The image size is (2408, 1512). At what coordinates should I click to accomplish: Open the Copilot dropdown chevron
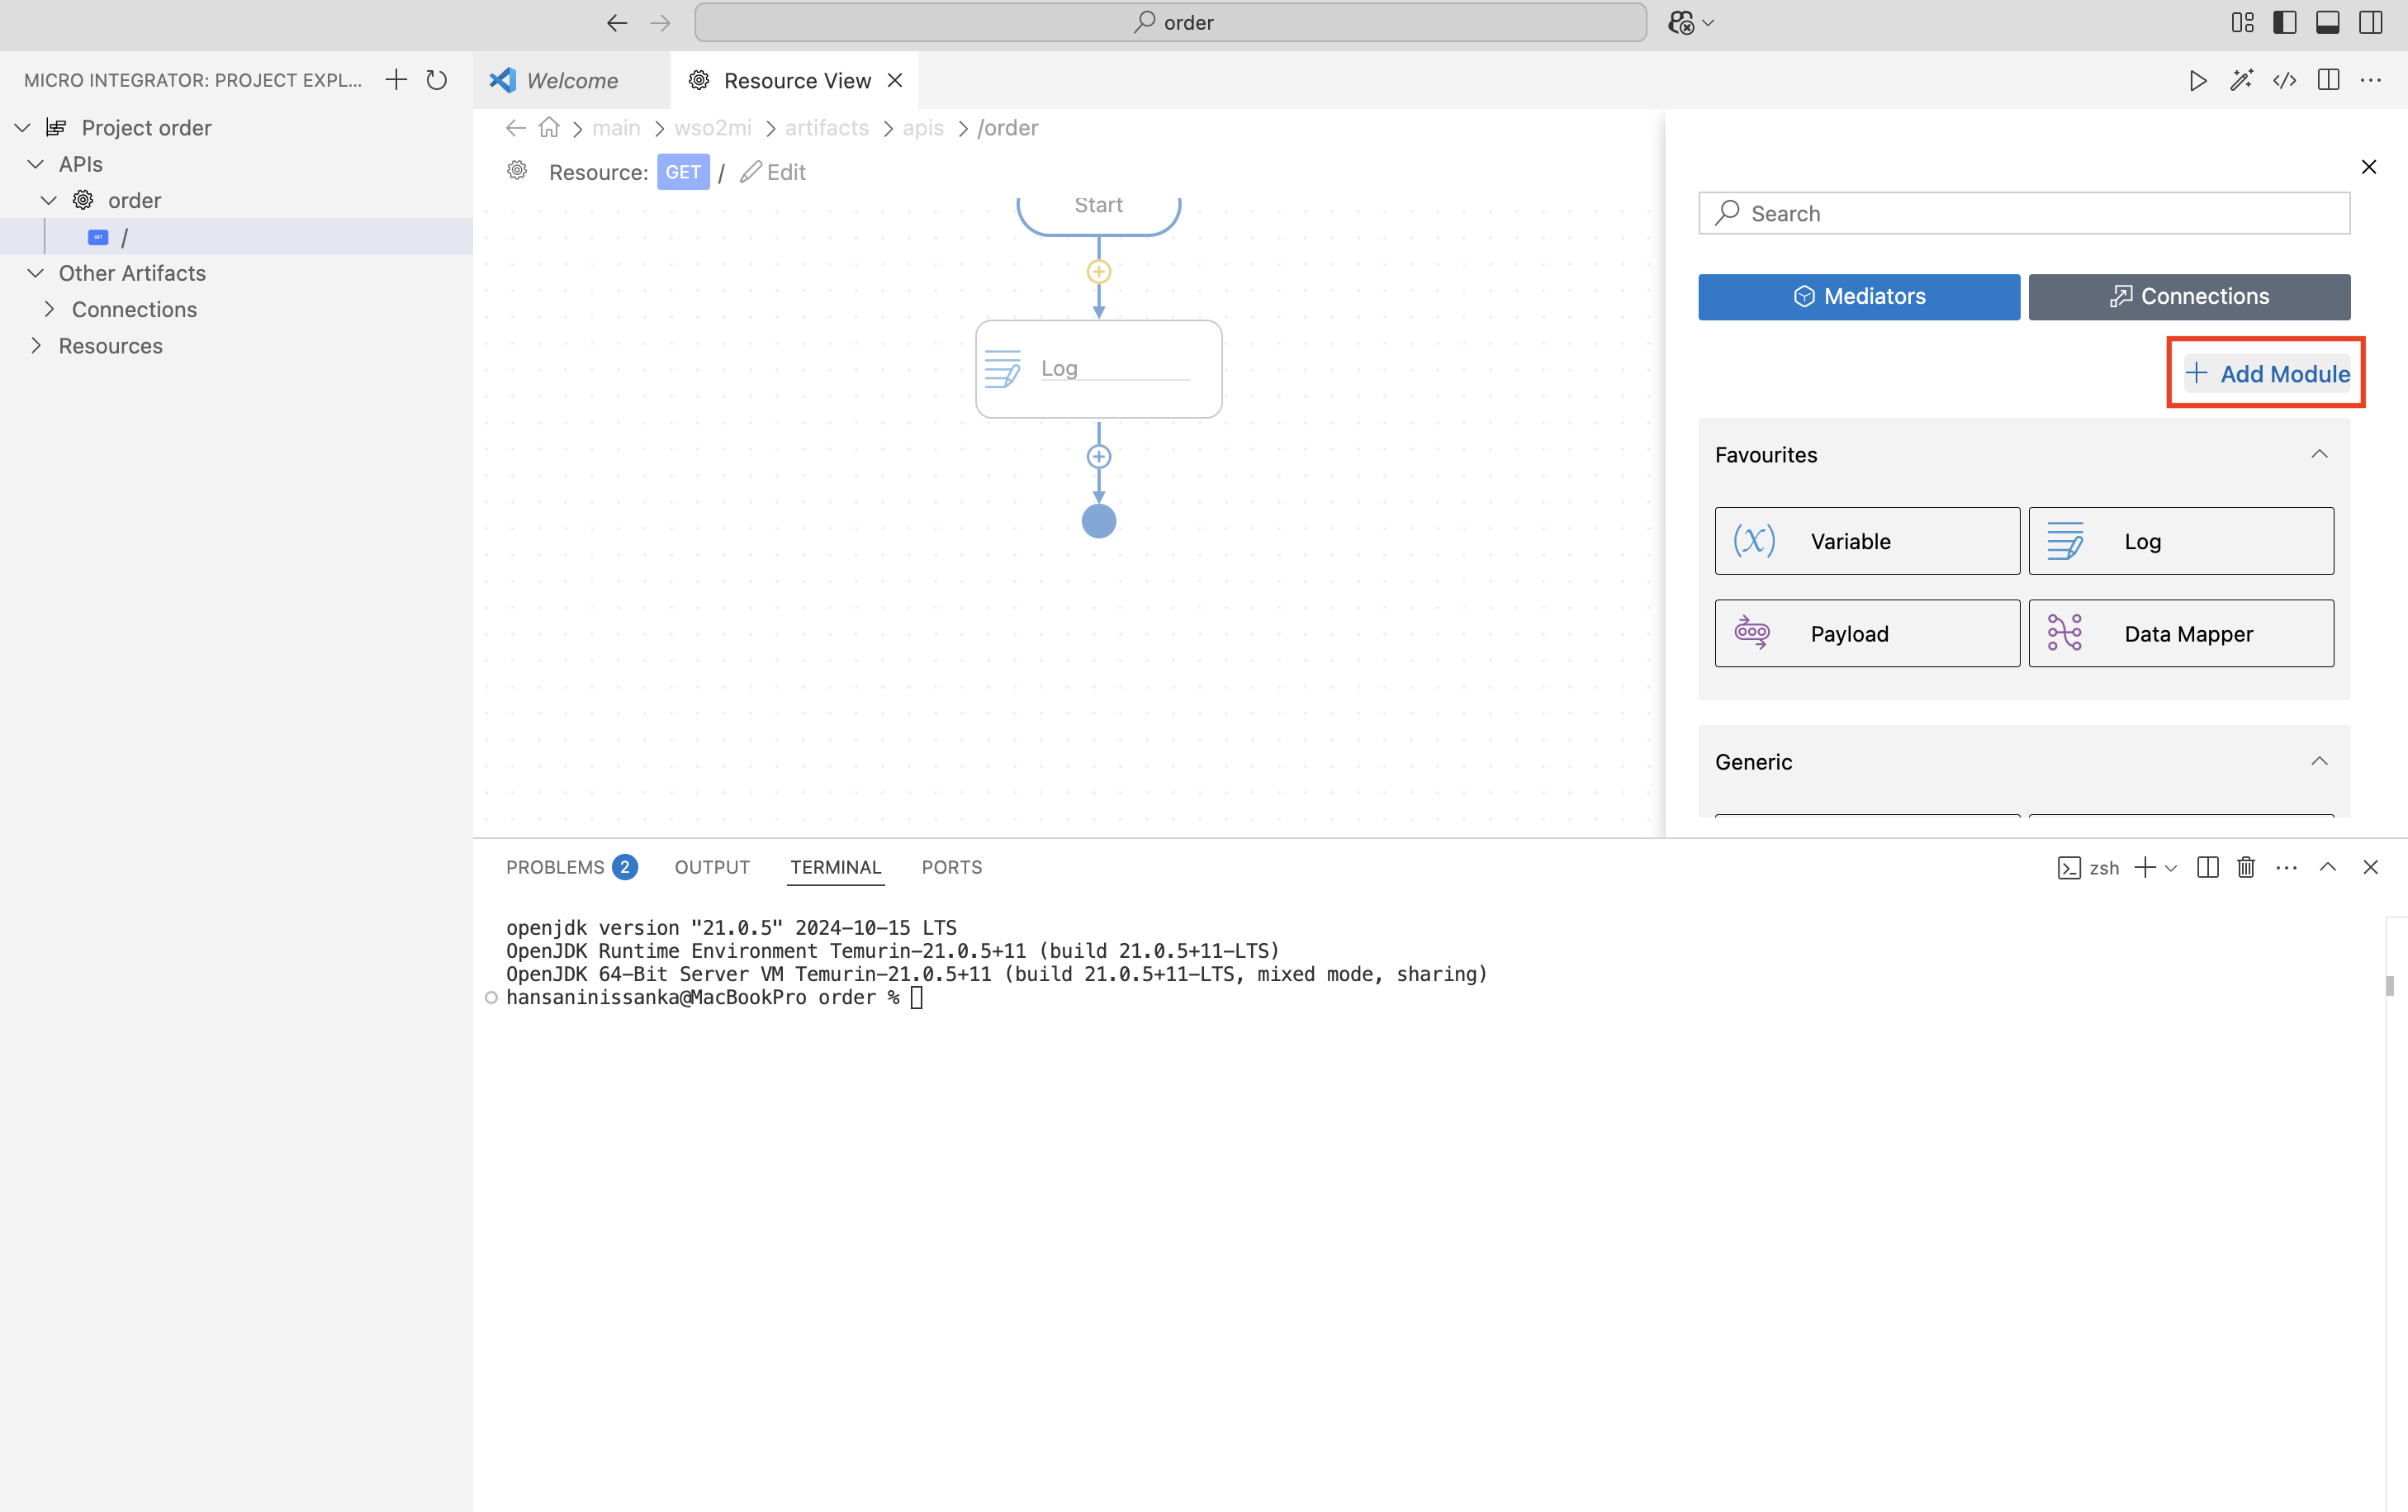pos(1708,23)
